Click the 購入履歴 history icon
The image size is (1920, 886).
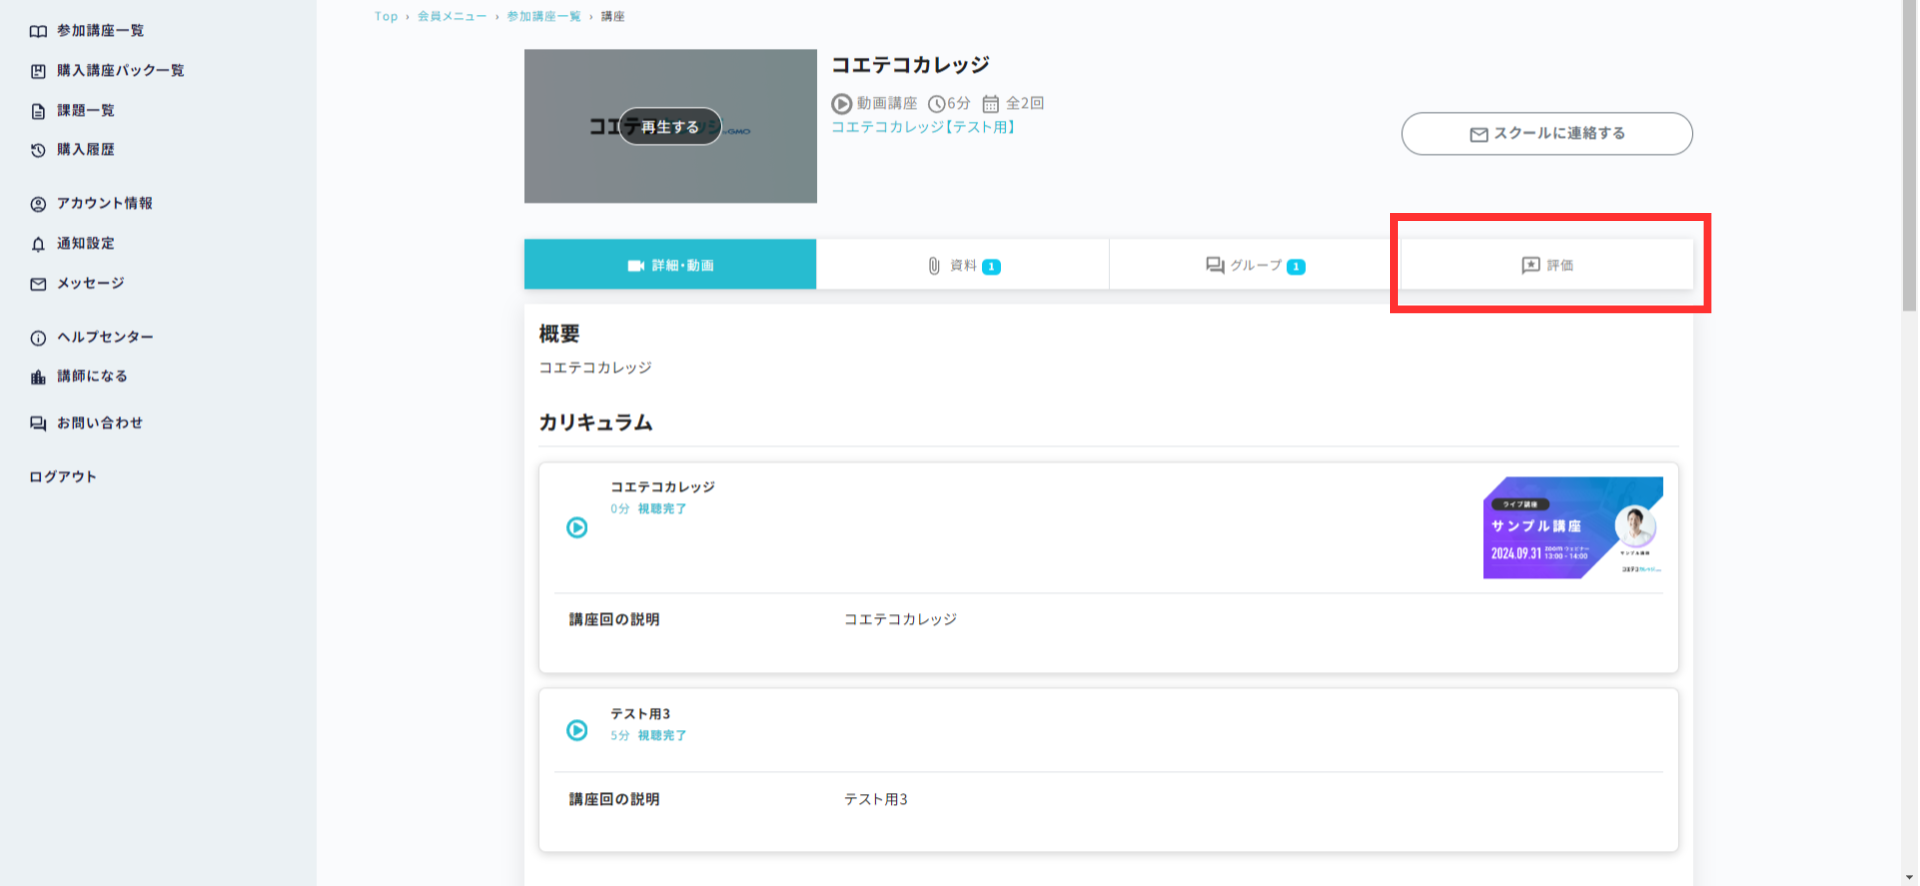pyautogui.click(x=38, y=150)
